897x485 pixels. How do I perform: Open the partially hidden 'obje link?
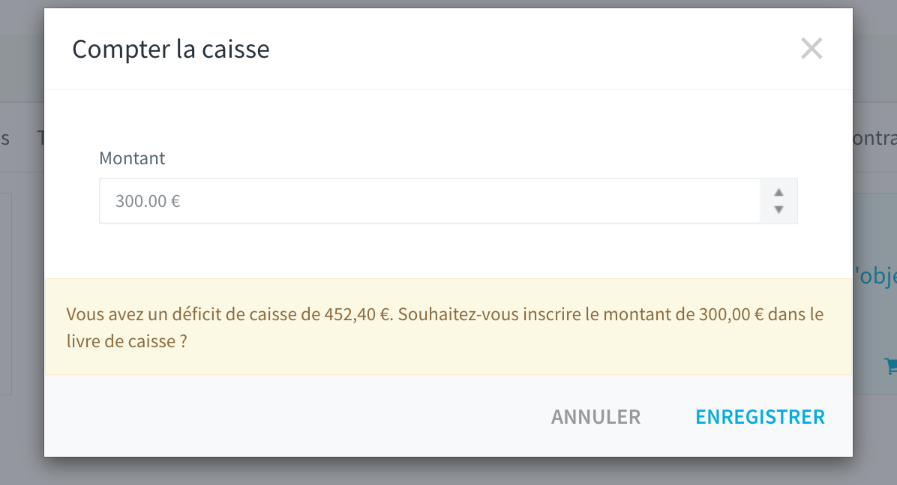875,276
